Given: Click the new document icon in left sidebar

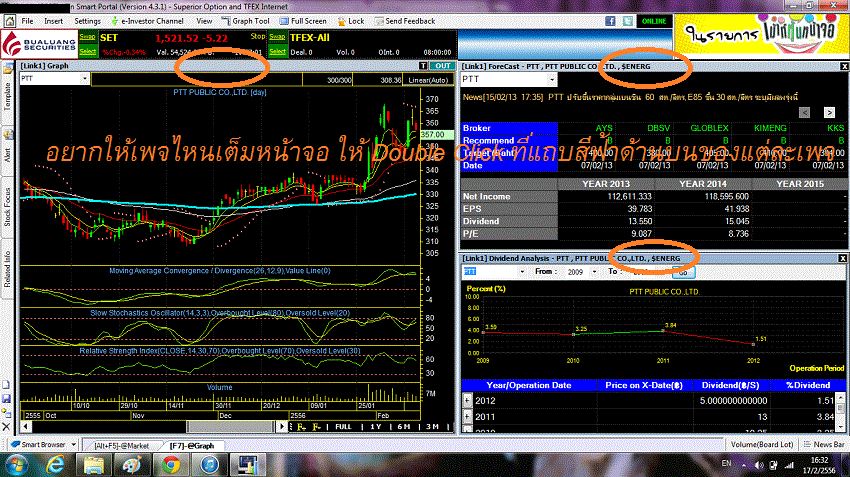Looking at the screenshot, I should pos(7,385).
